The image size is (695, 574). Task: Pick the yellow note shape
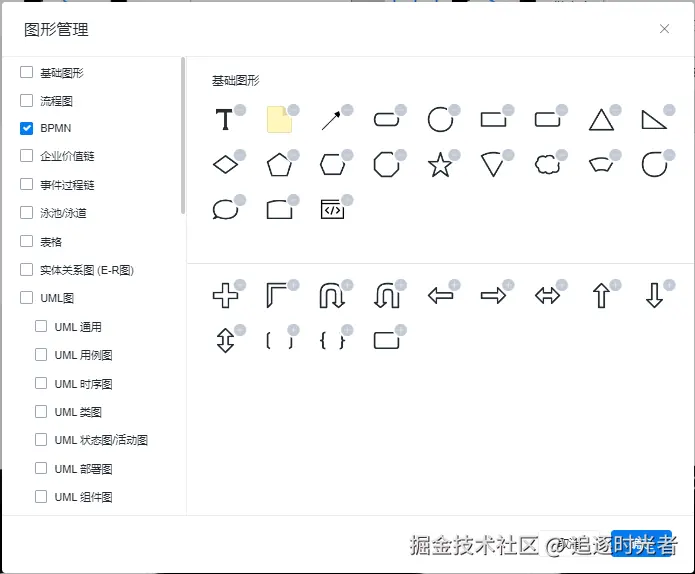(x=279, y=120)
